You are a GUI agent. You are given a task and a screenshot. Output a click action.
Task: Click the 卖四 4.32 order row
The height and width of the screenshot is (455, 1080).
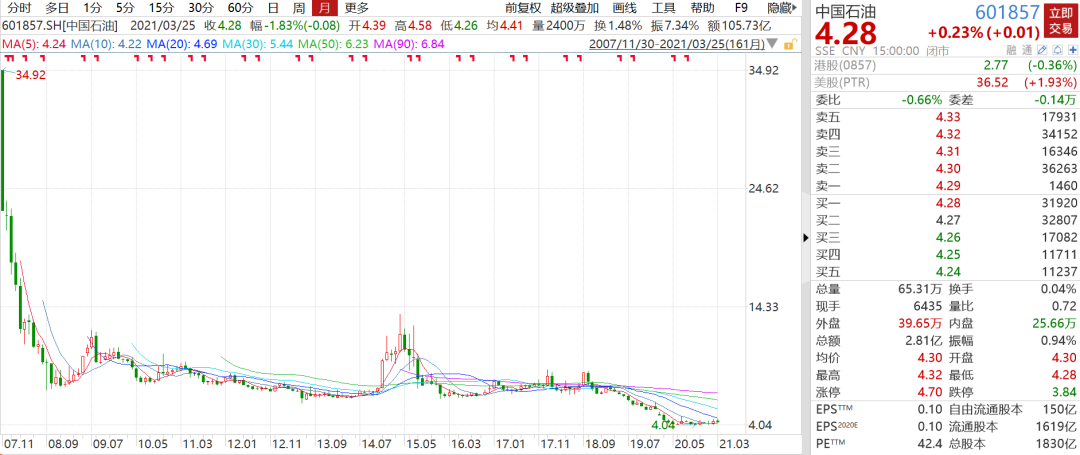click(946, 134)
